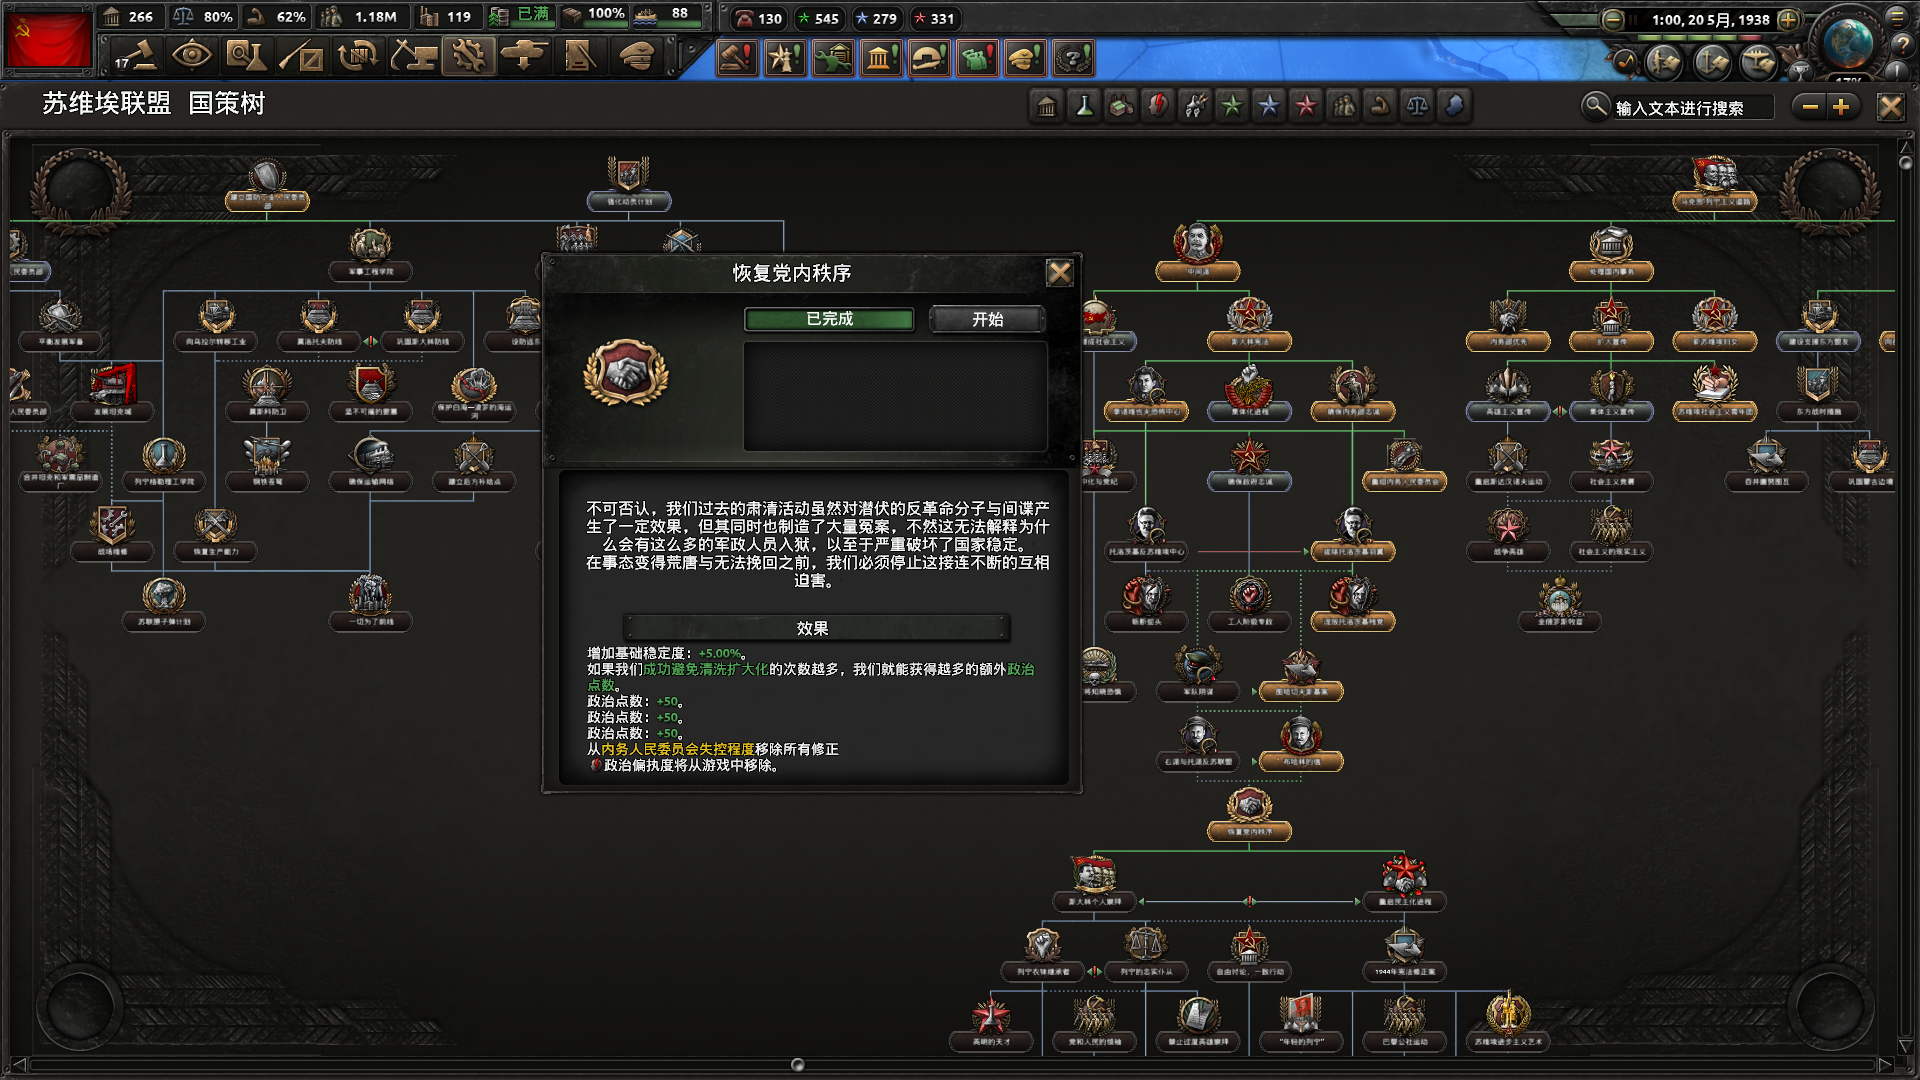The height and width of the screenshot is (1080, 1920).
Task: Decrease game speed with the minus button
Action: pos(1613,19)
